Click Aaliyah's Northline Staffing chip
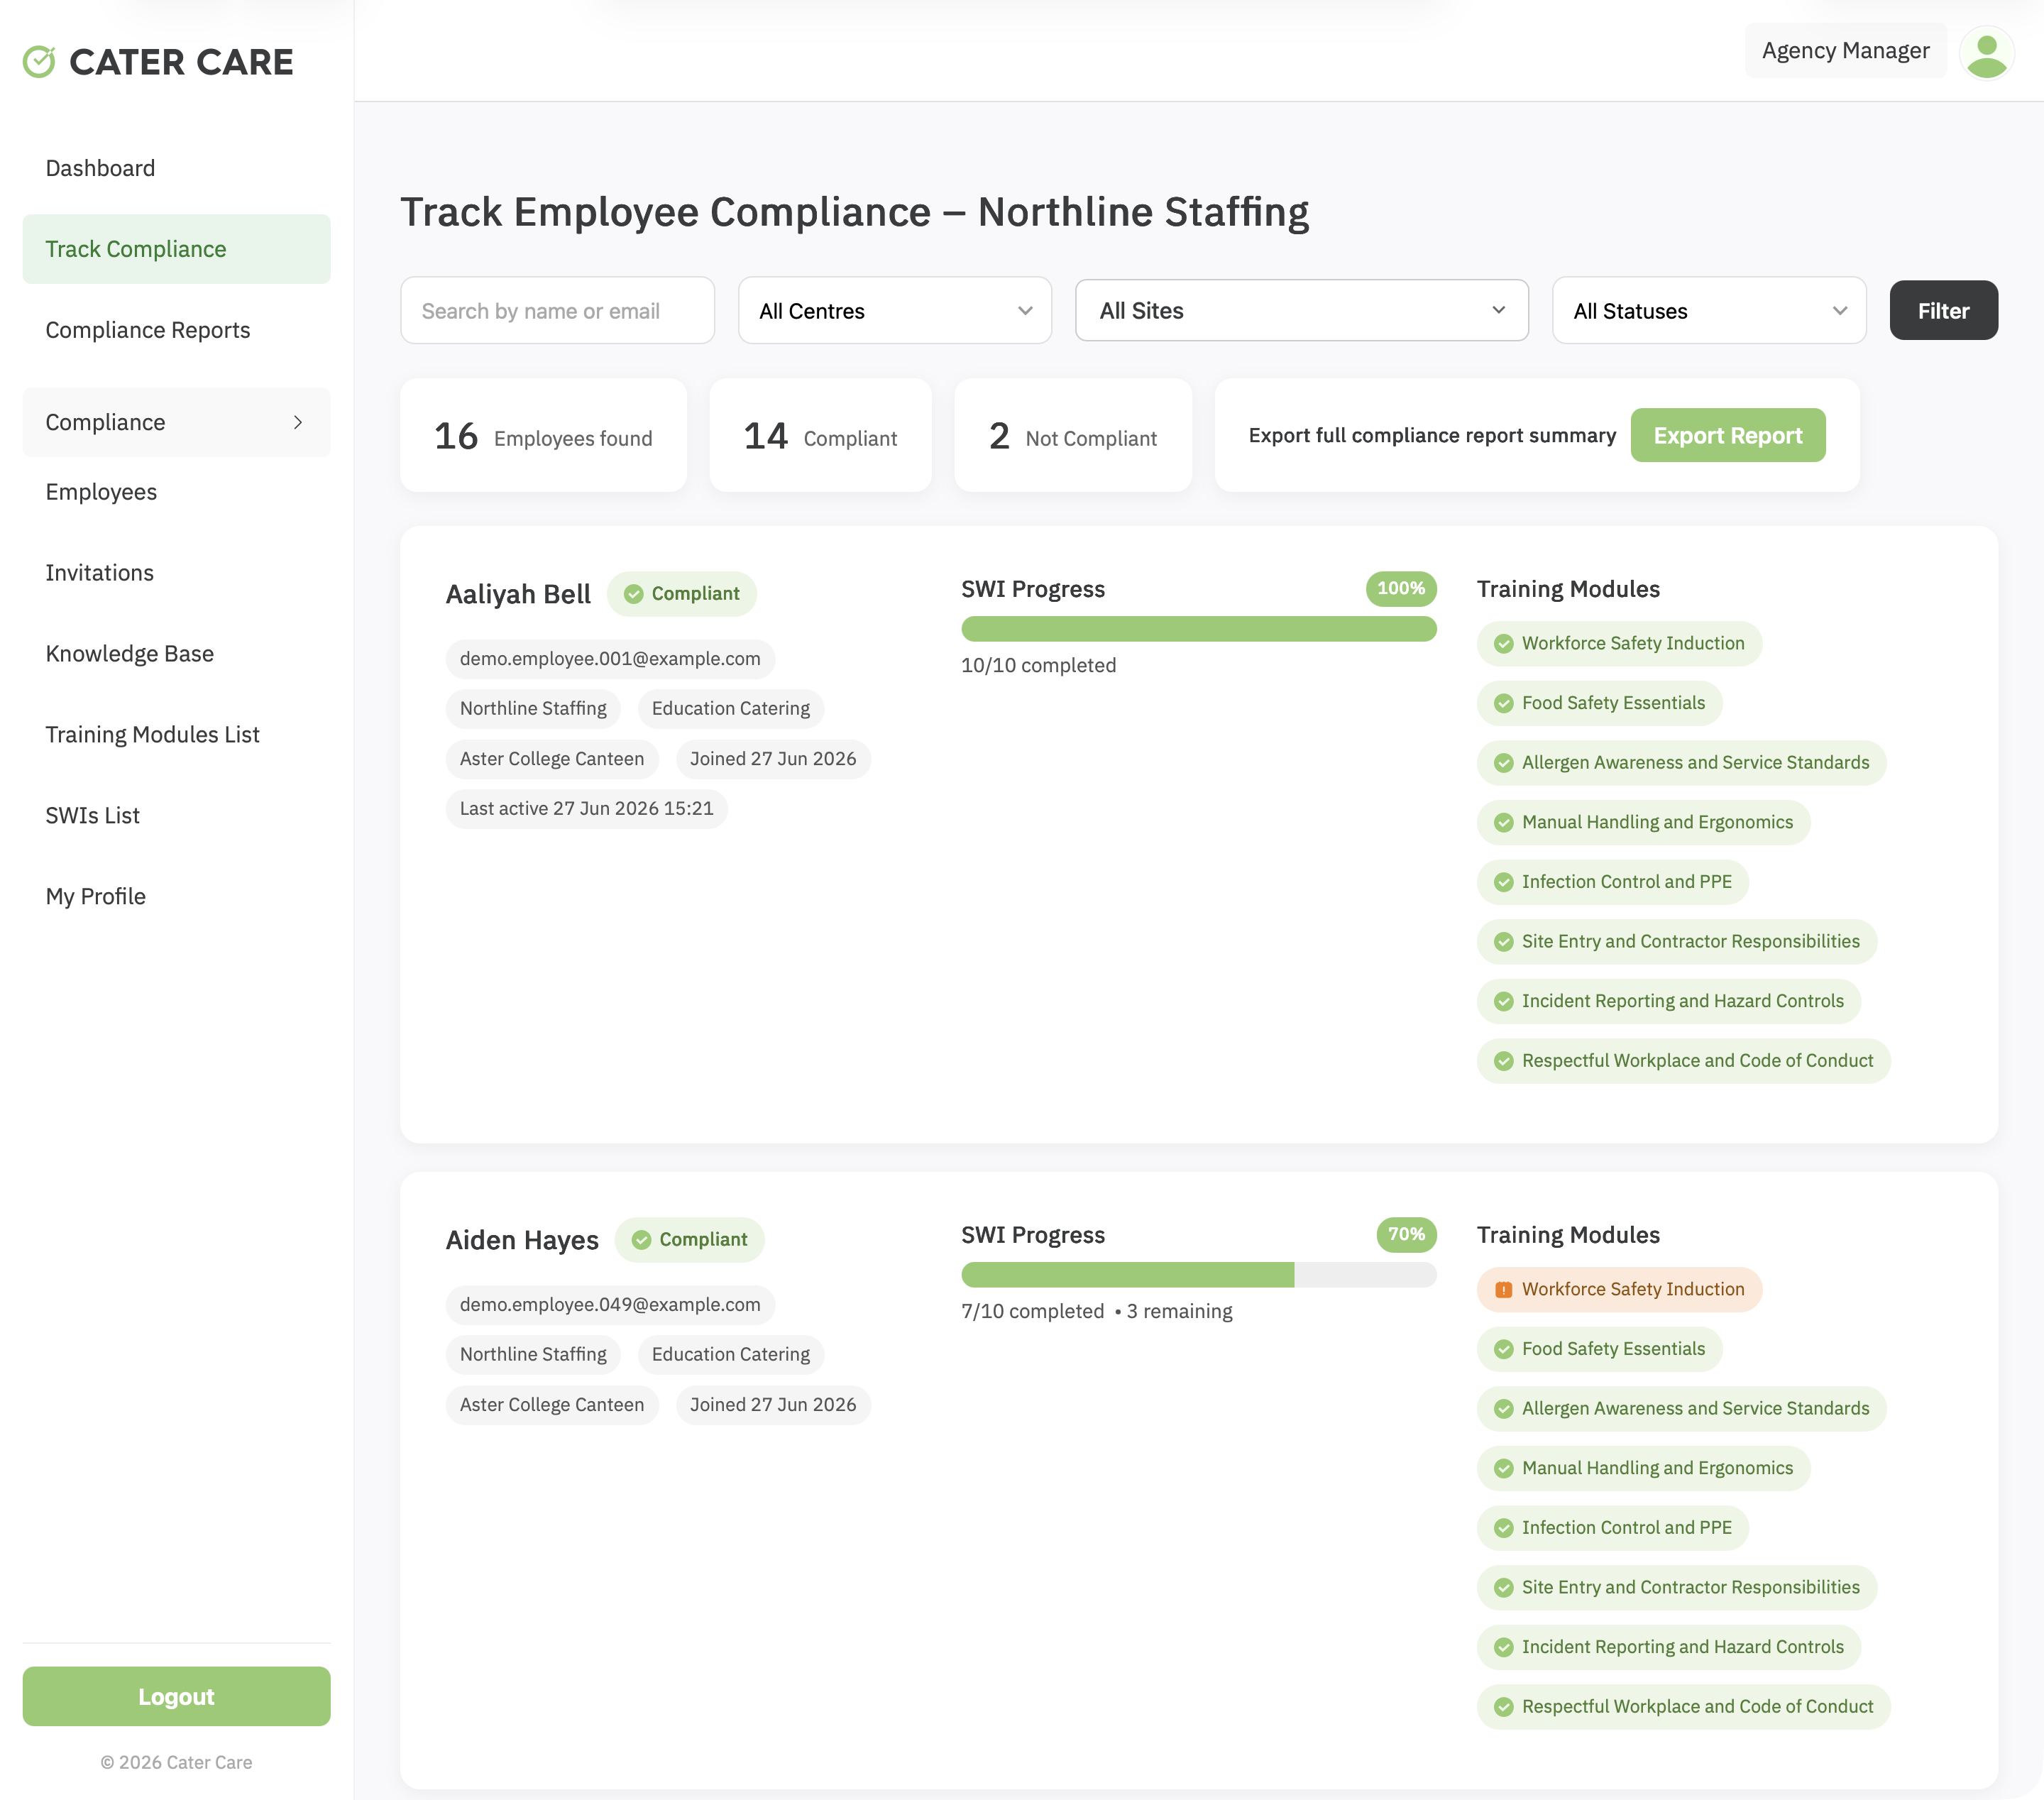2044x1800 pixels. click(533, 709)
